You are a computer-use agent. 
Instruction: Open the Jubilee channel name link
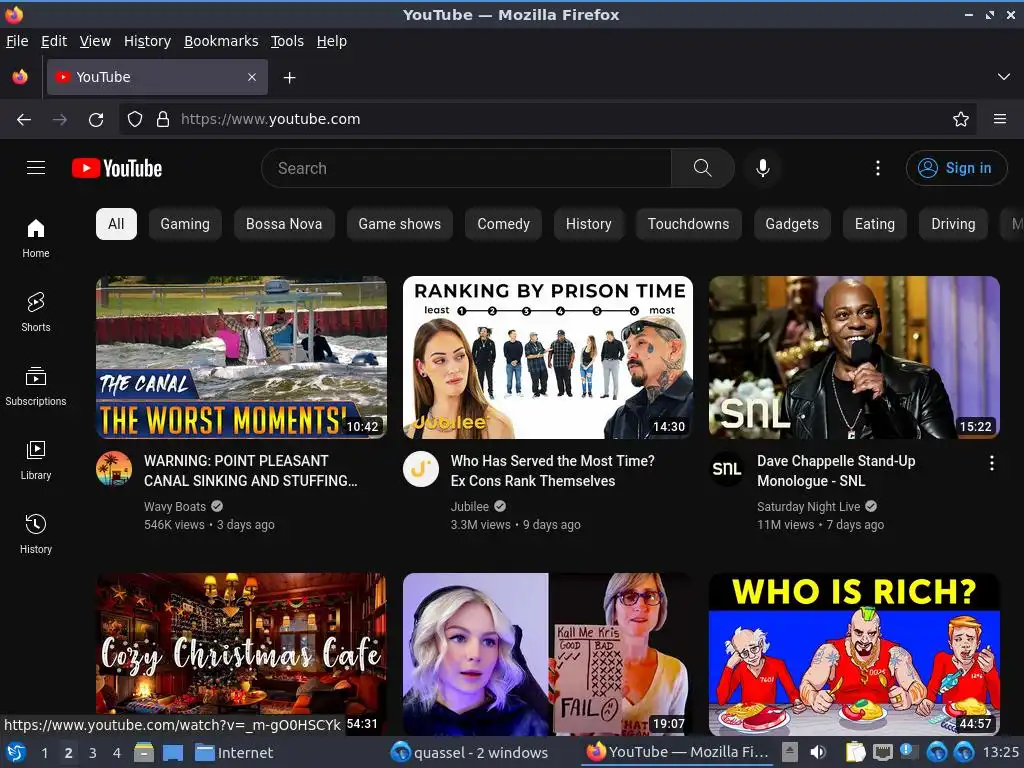click(x=470, y=507)
